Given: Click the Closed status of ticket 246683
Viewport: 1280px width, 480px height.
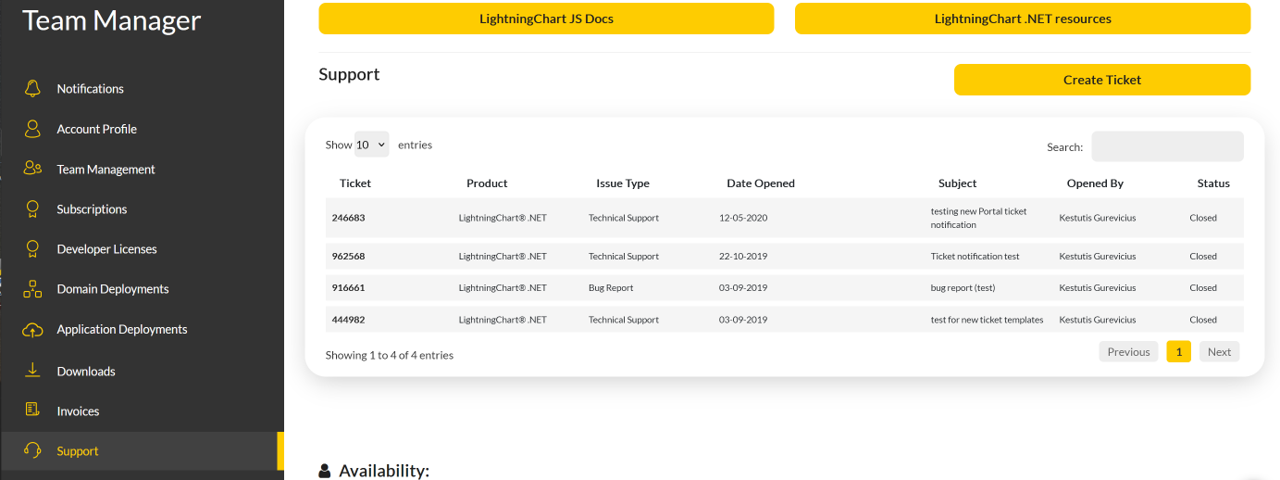Looking at the screenshot, I should (x=1203, y=218).
